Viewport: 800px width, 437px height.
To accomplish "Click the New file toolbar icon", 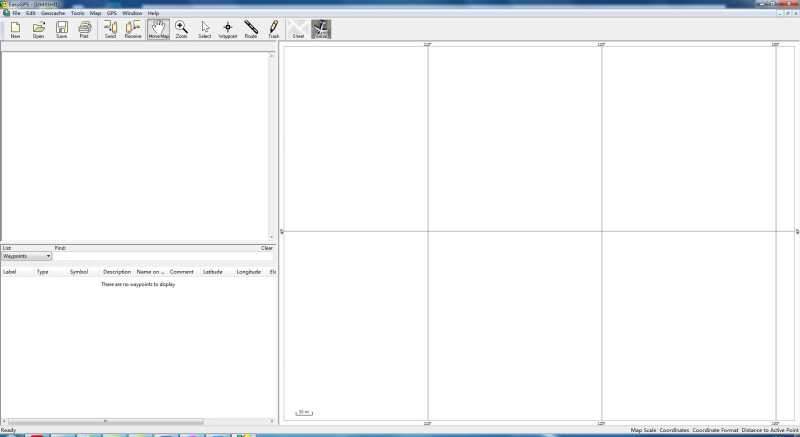I will coord(15,29).
